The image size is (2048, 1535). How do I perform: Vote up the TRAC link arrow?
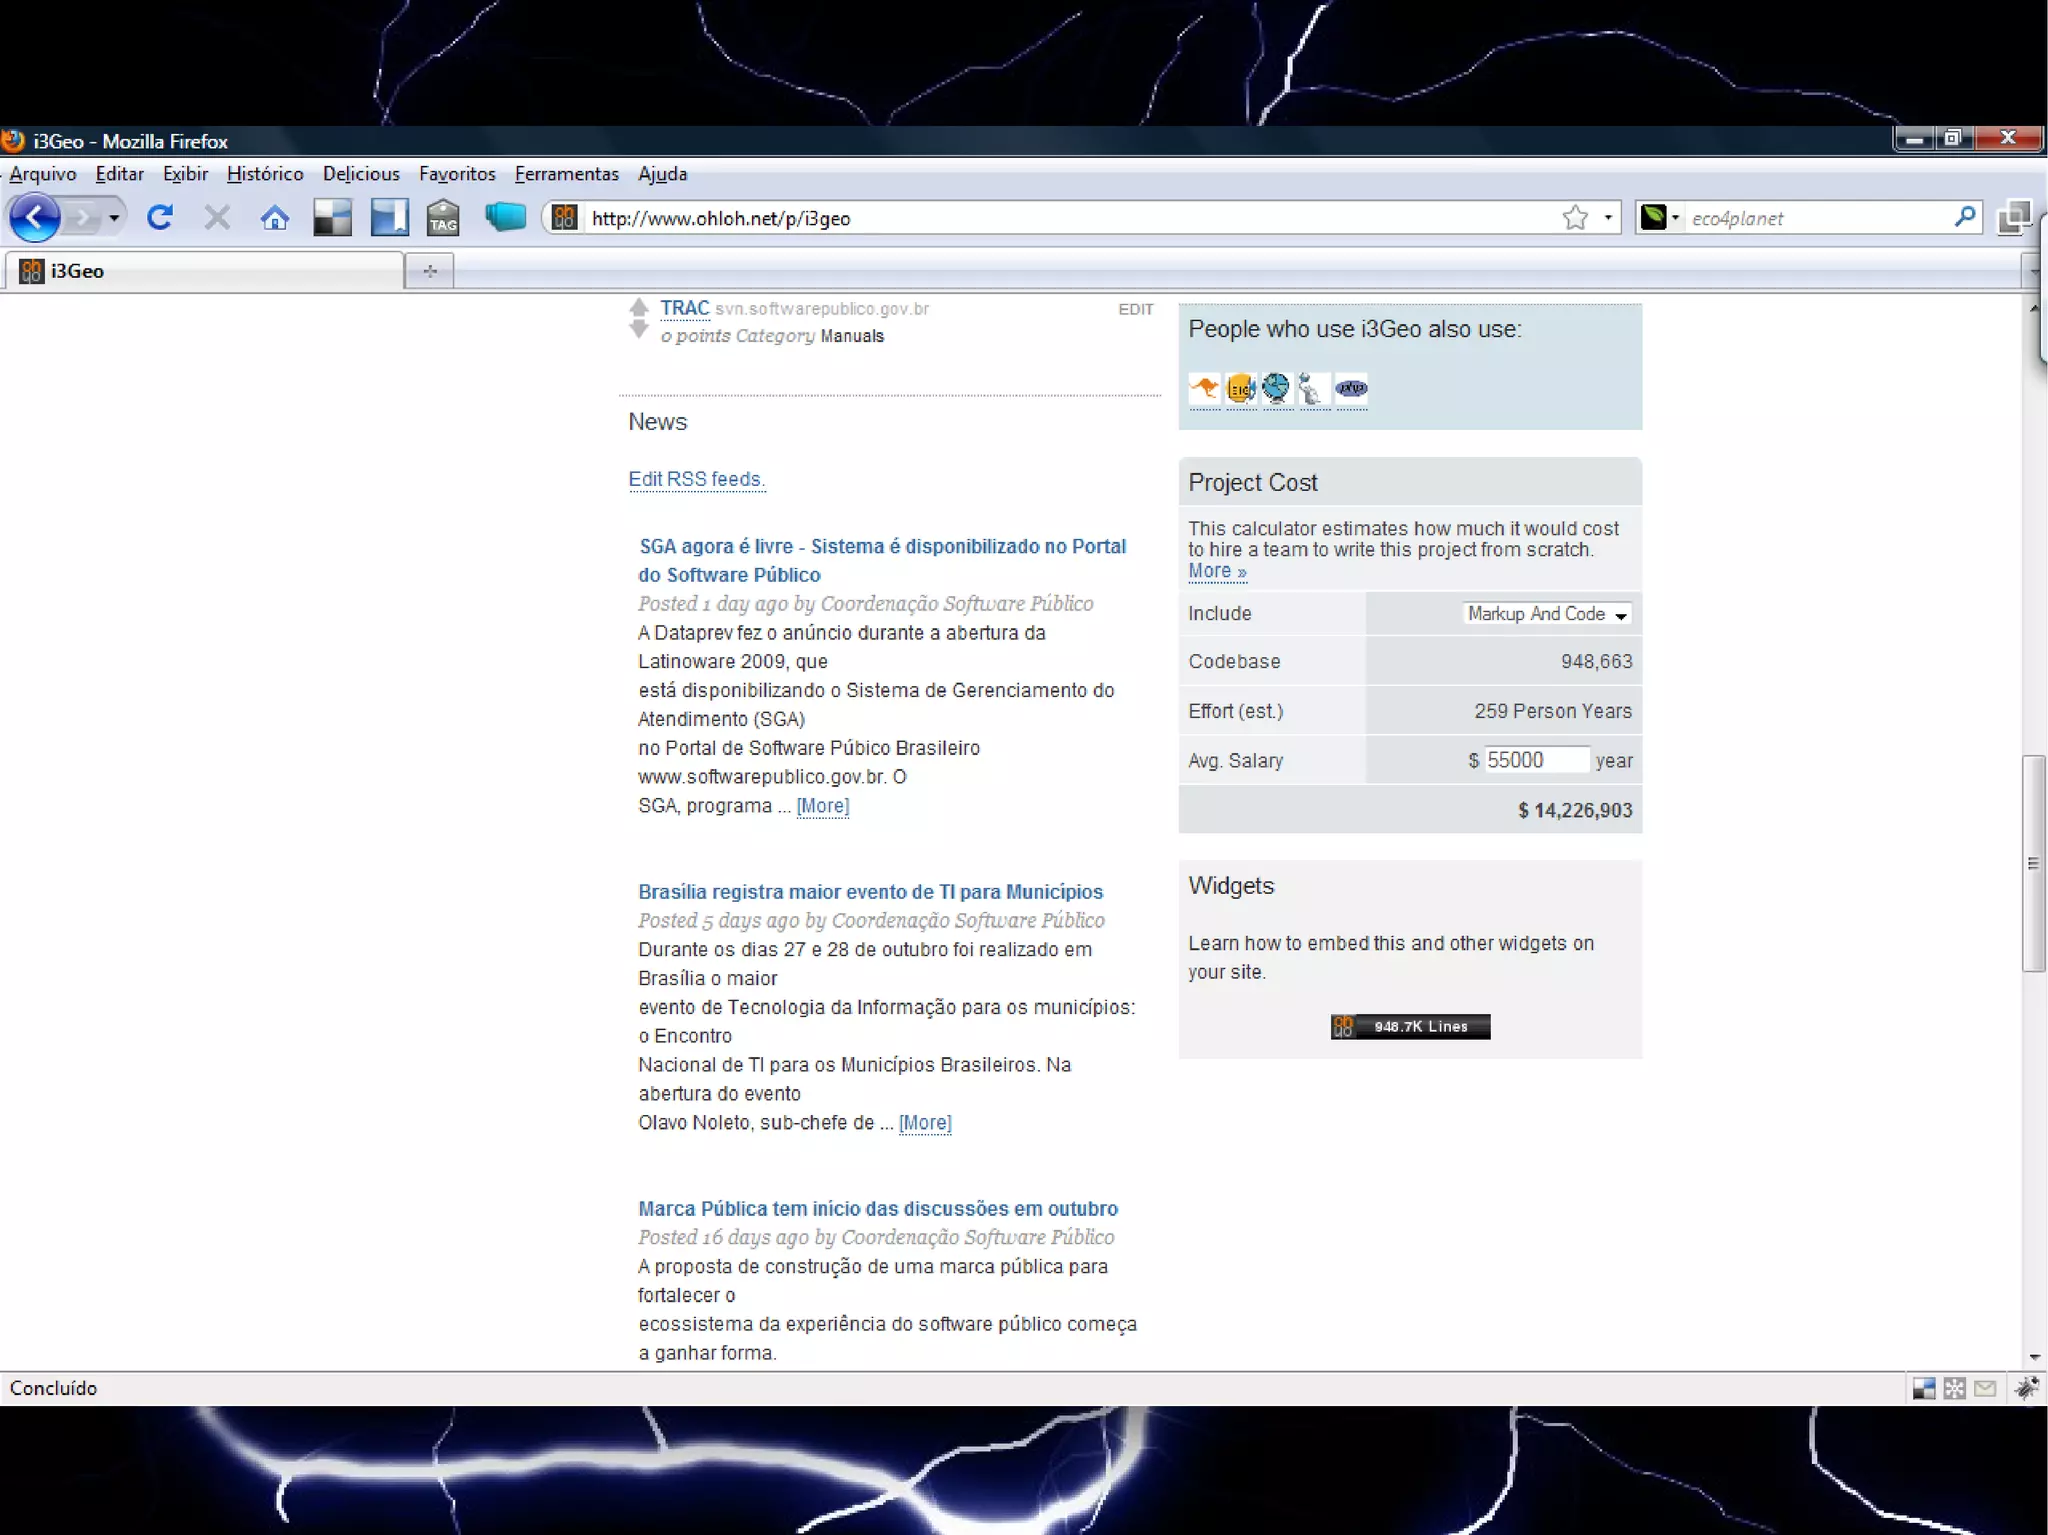[x=639, y=307]
